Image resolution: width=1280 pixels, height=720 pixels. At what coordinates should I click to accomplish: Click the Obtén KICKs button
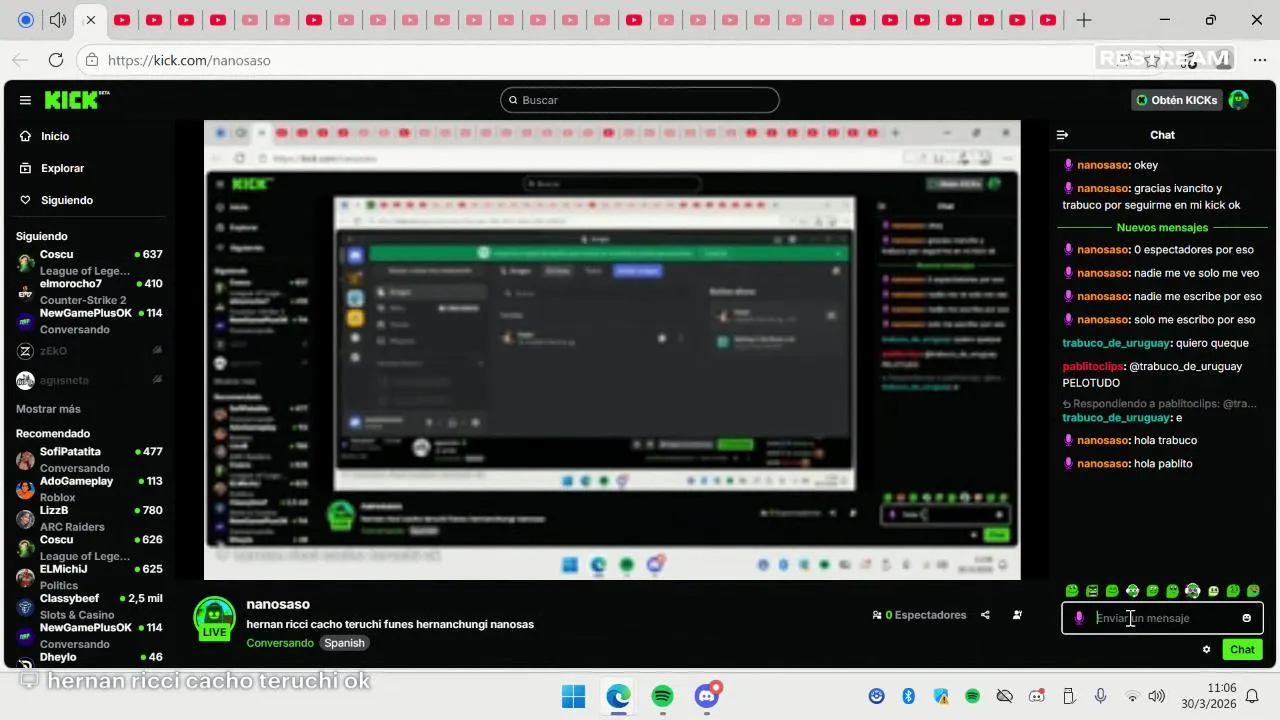point(1176,100)
